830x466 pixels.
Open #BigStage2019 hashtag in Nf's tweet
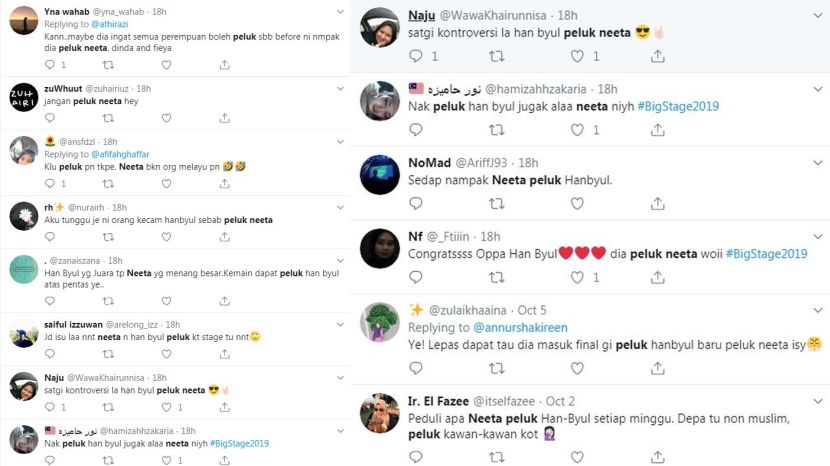(766, 254)
